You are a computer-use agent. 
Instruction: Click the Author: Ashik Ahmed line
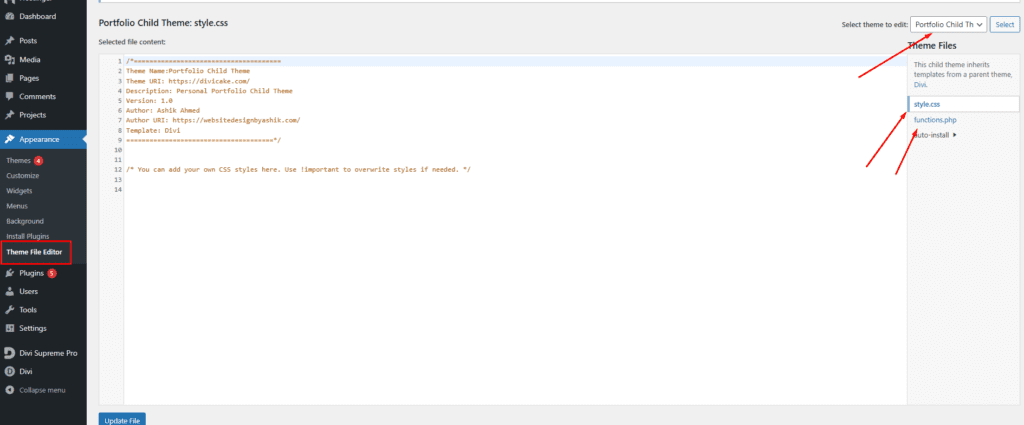tap(163, 110)
